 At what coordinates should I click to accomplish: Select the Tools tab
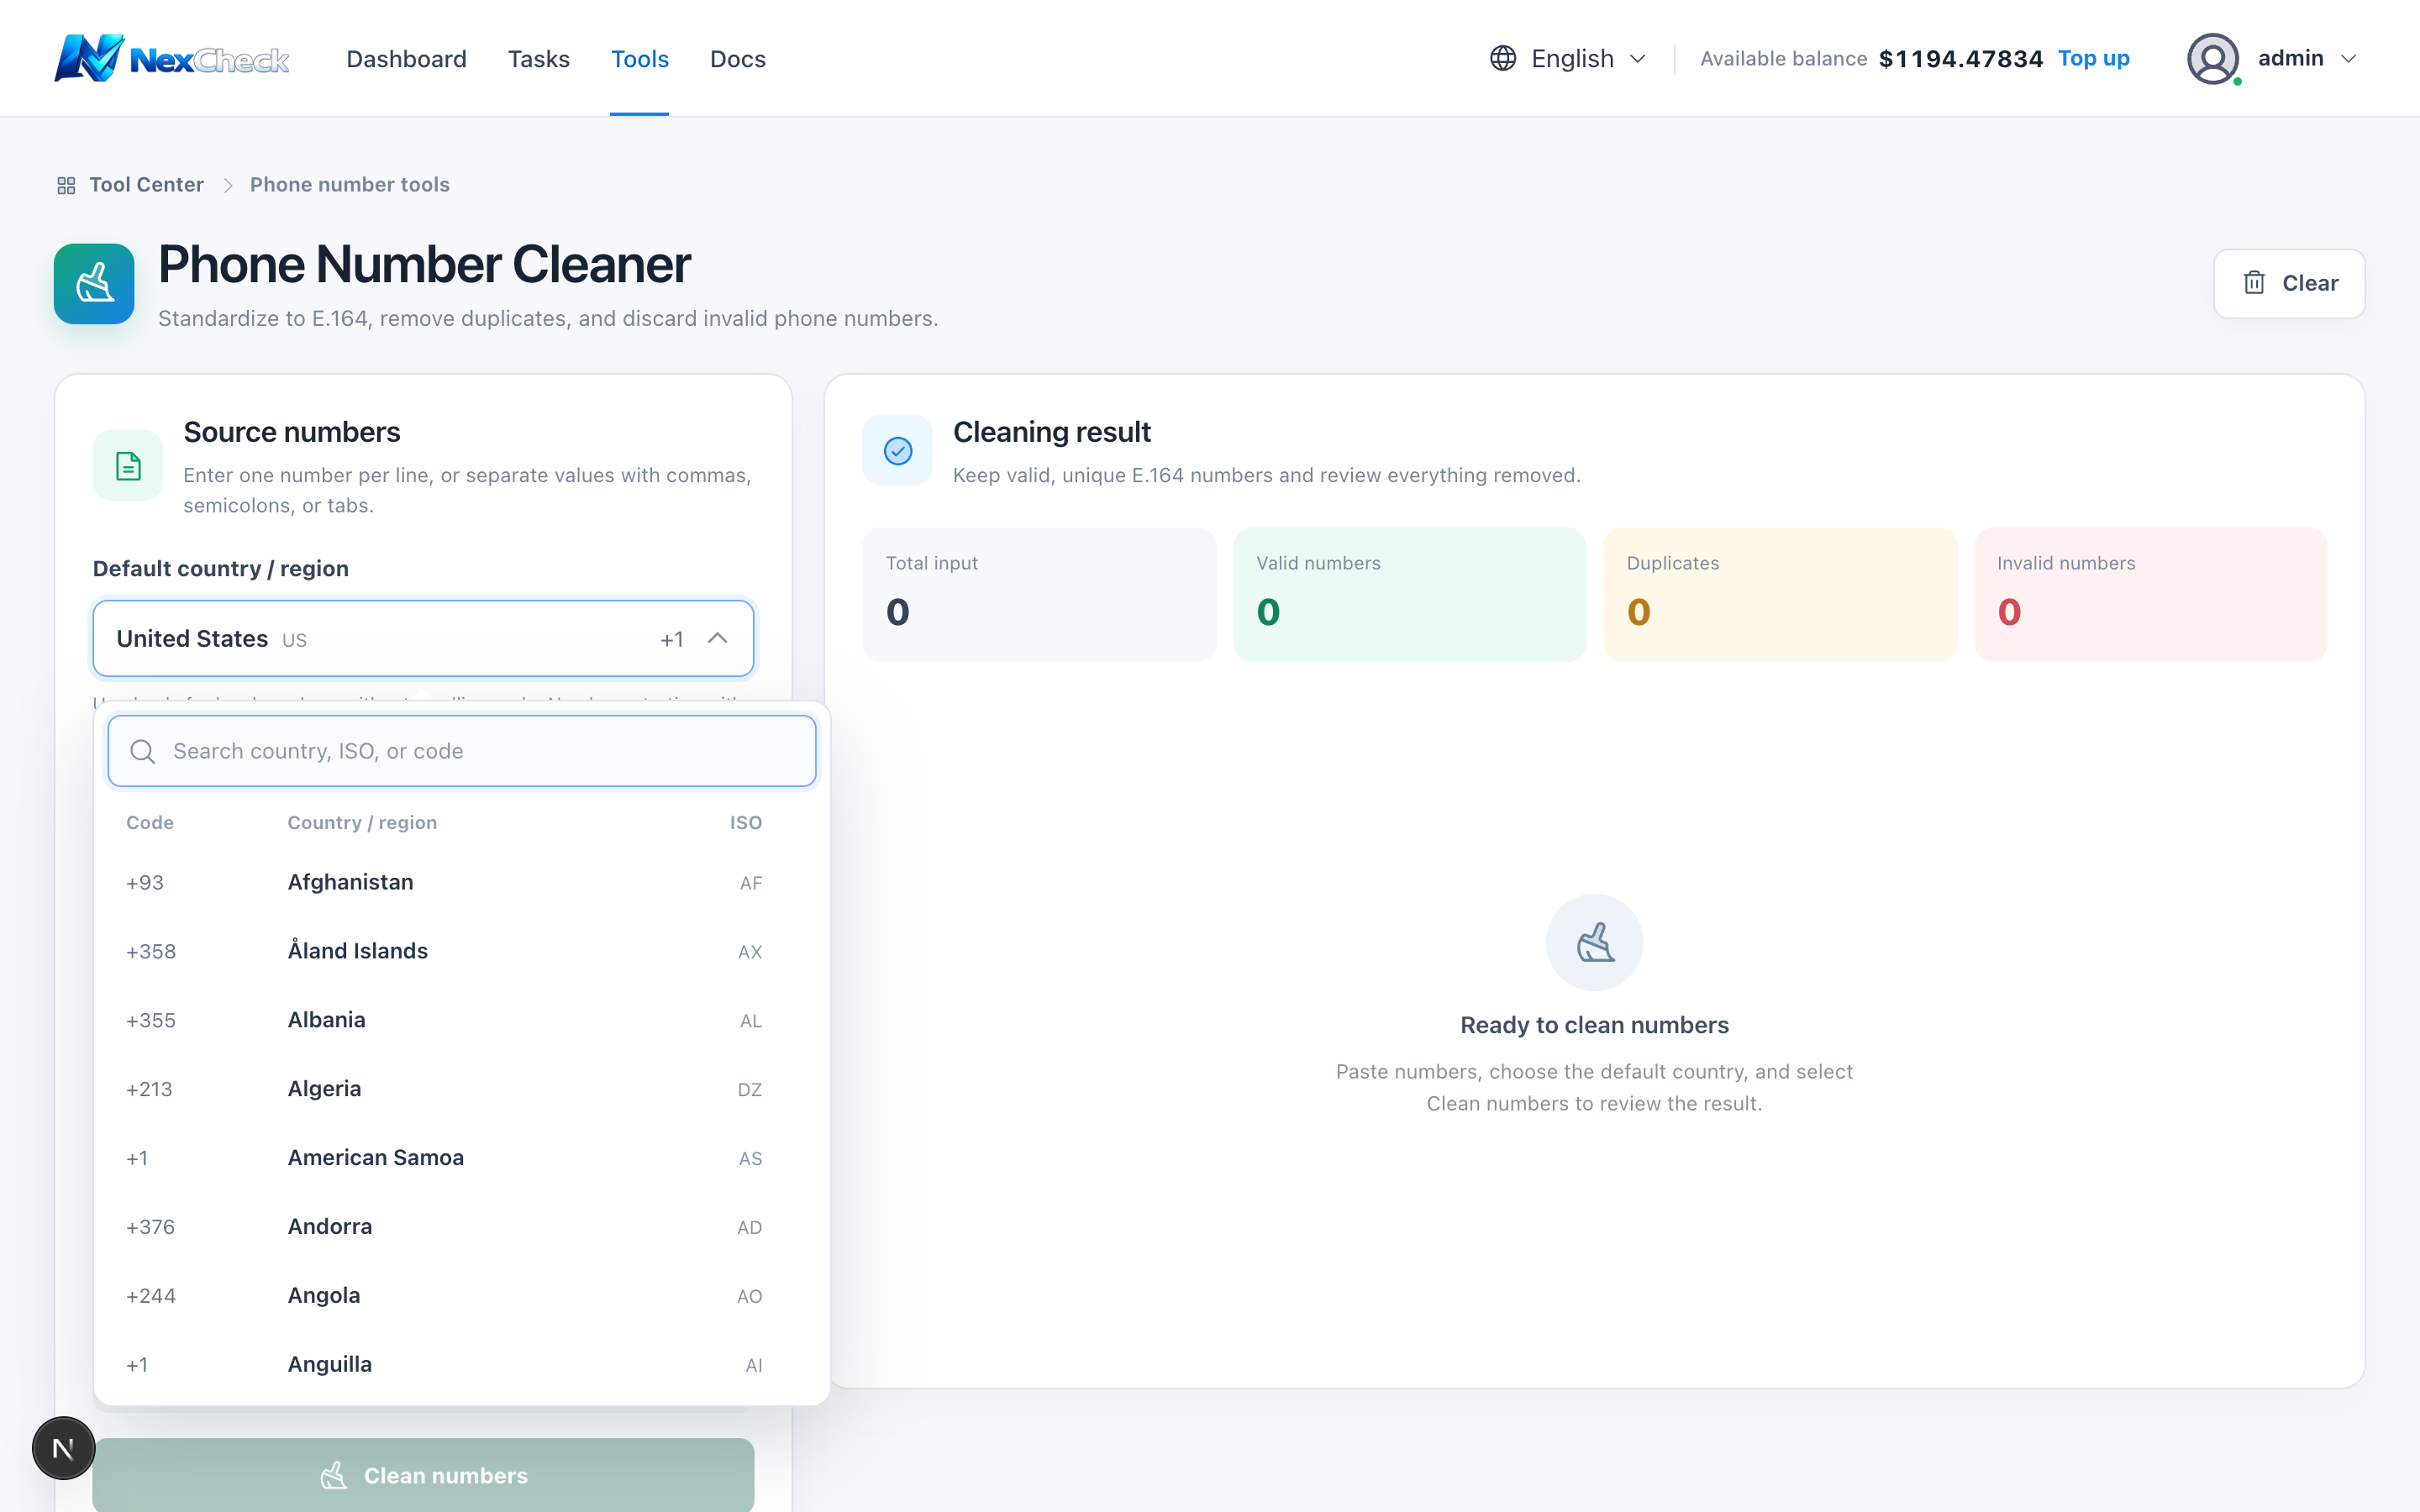pyautogui.click(x=639, y=59)
